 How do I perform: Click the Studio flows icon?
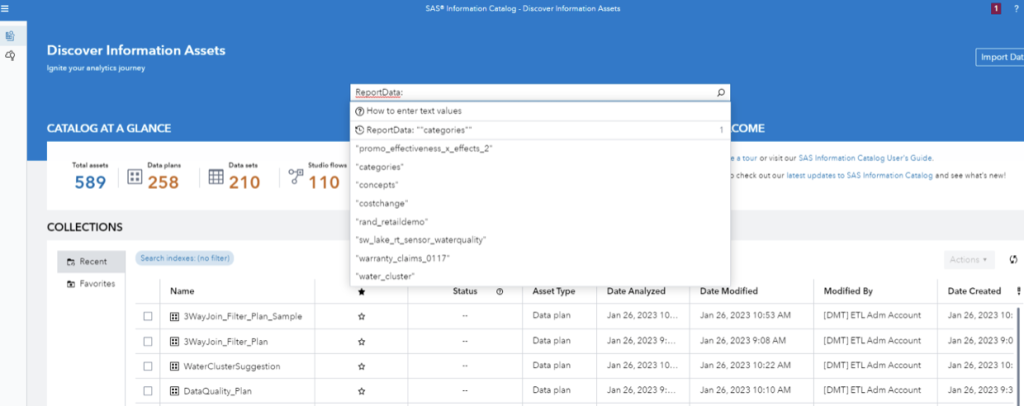point(296,177)
